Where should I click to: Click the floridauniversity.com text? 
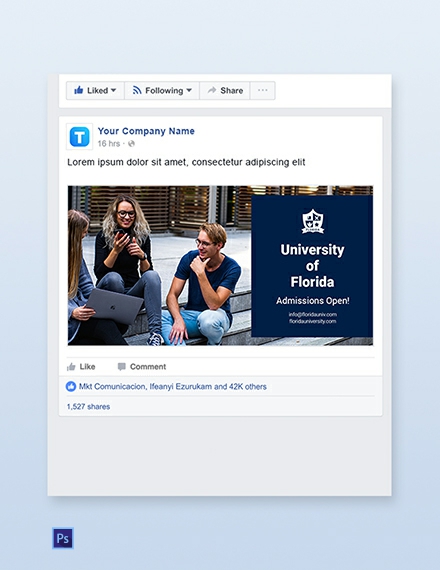(313, 321)
